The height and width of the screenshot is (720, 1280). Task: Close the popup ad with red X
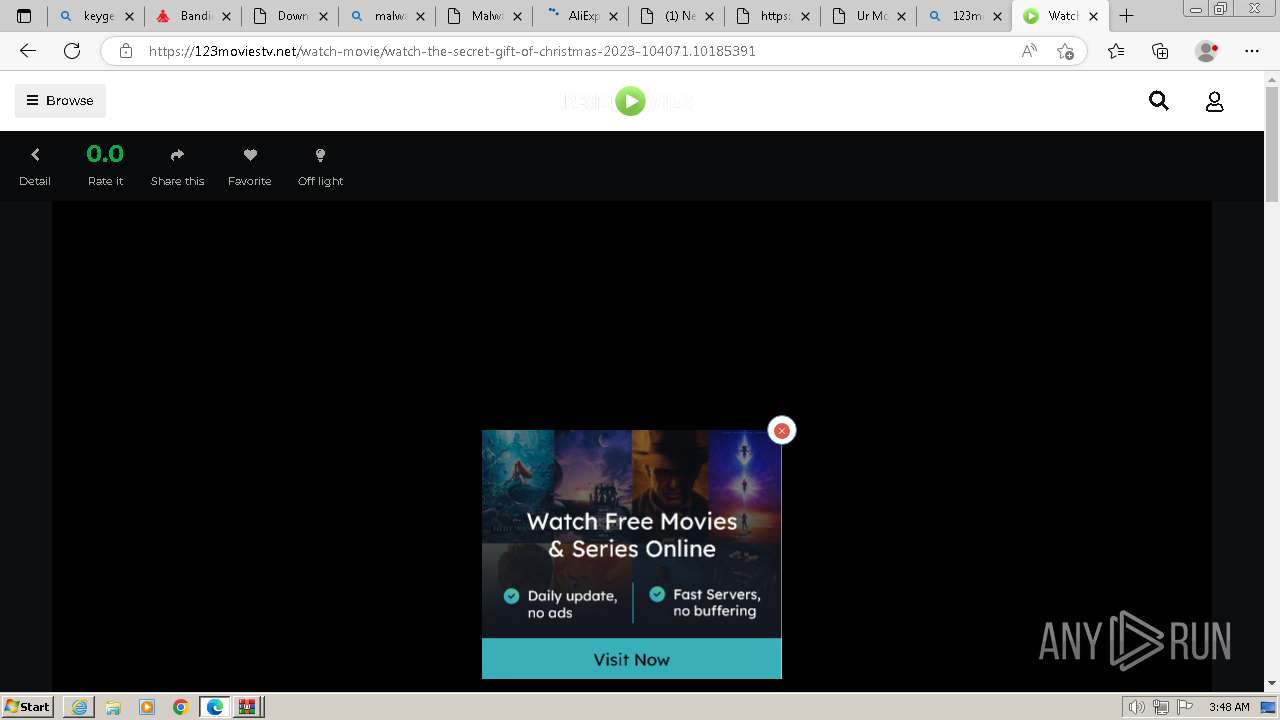point(782,430)
